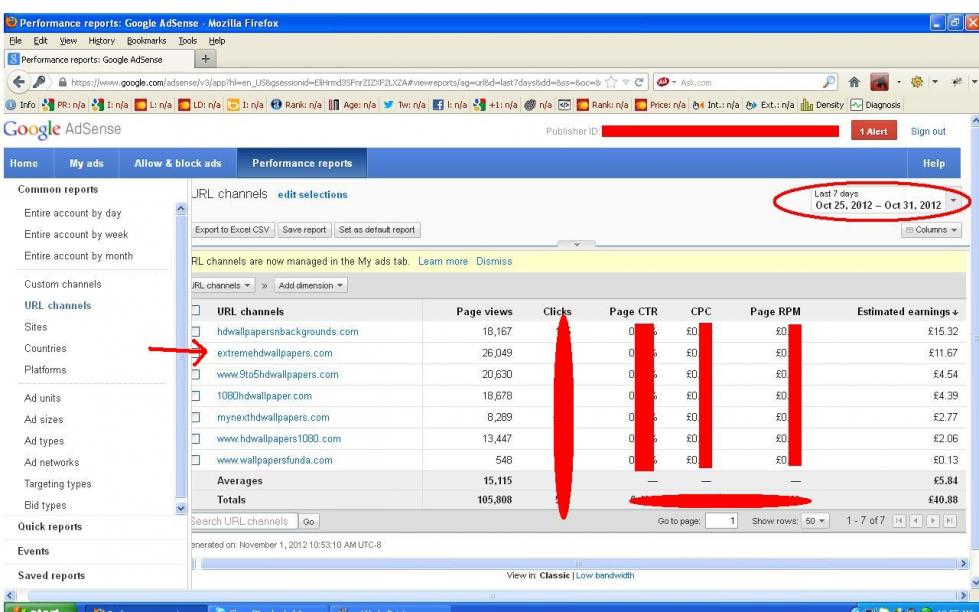Open the Show rows 50 dropdown
The image size is (979, 612).
(x=815, y=521)
